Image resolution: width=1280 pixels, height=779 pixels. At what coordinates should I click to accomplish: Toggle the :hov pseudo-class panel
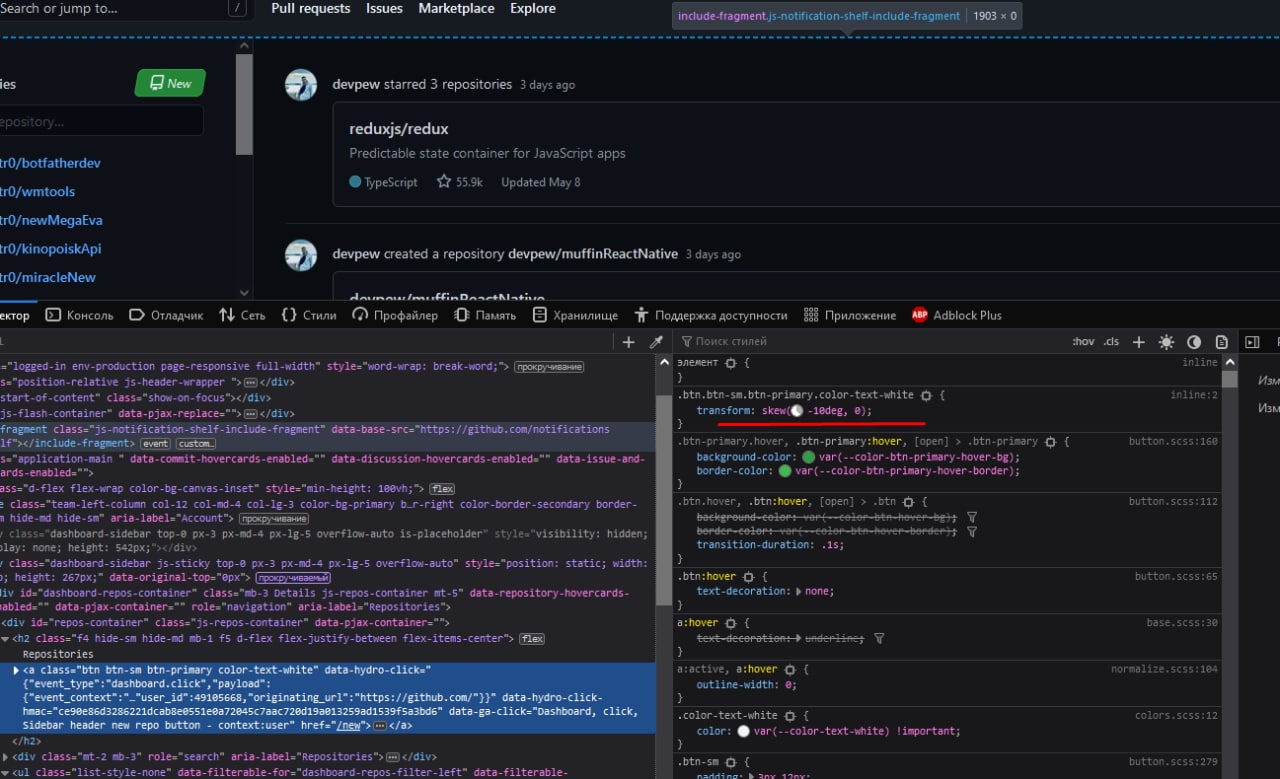click(x=1083, y=342)
